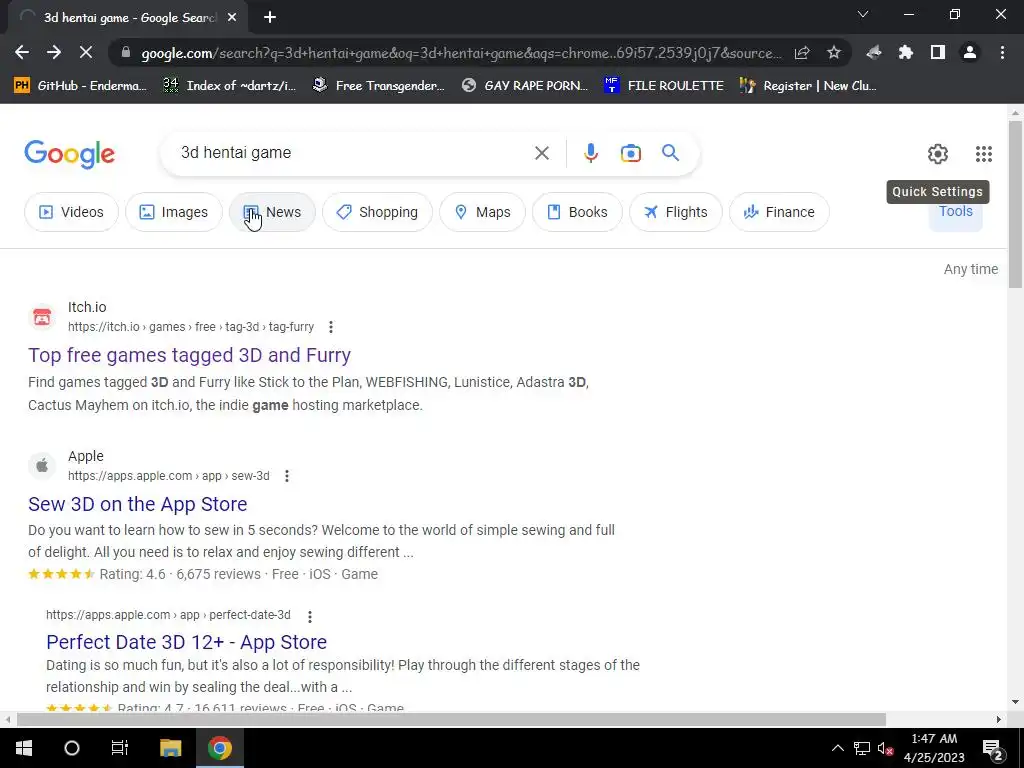Open File Explorer from the taskbar
Screen dimensions: 1024x768
point(170,748)
